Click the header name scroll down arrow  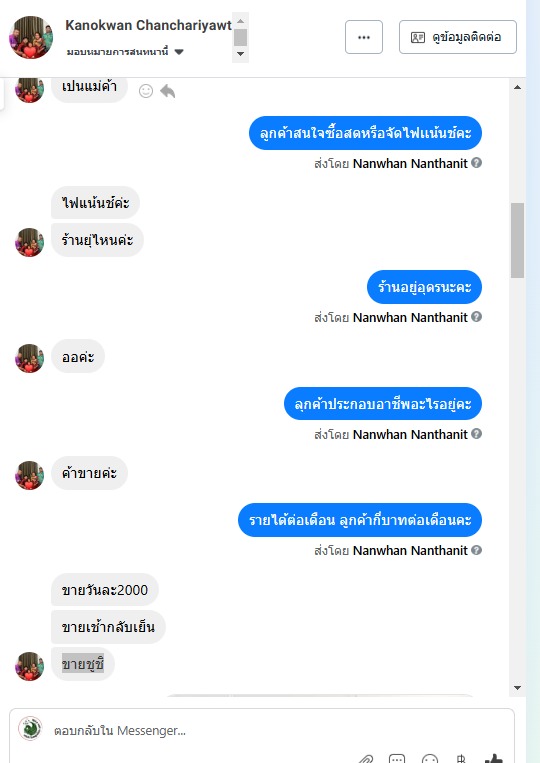(x=240, y=54)
